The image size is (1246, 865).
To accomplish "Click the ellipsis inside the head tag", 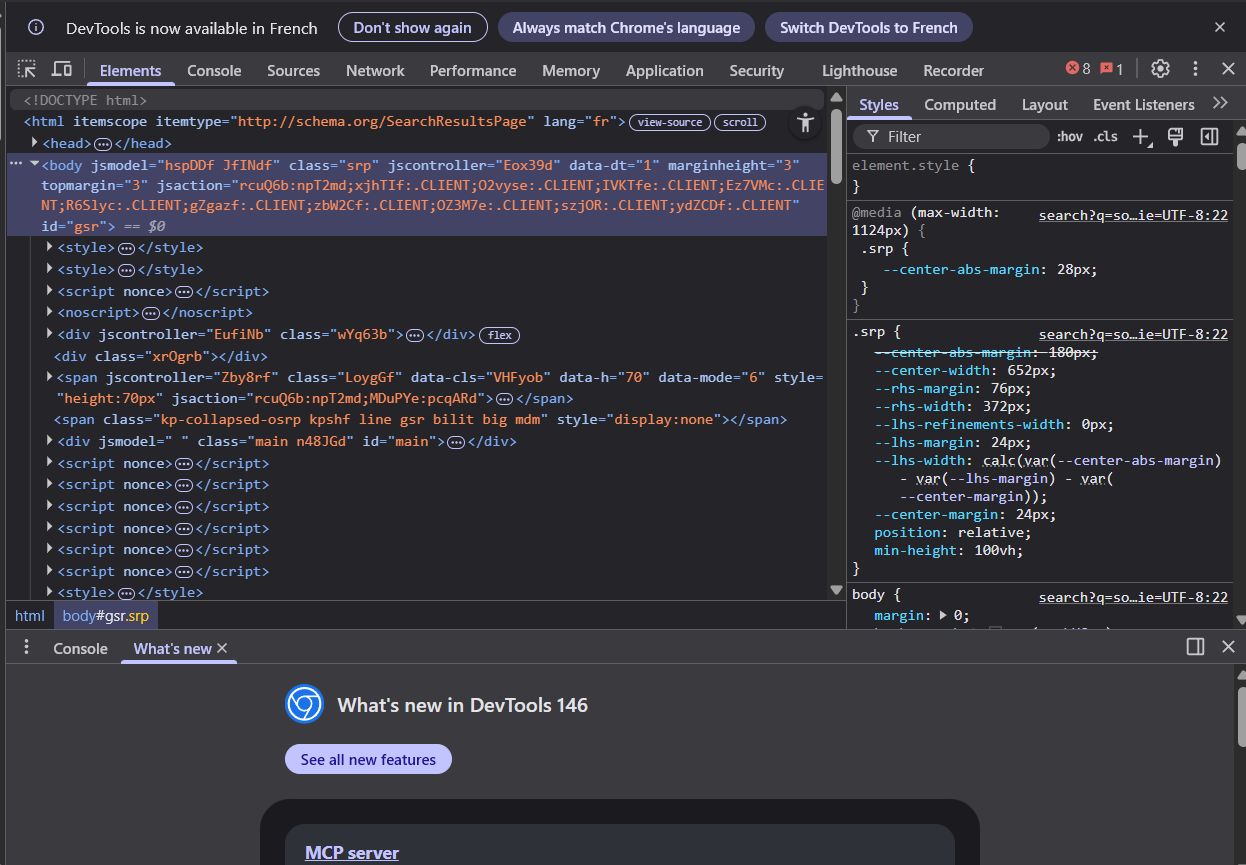I will [103, 144].
